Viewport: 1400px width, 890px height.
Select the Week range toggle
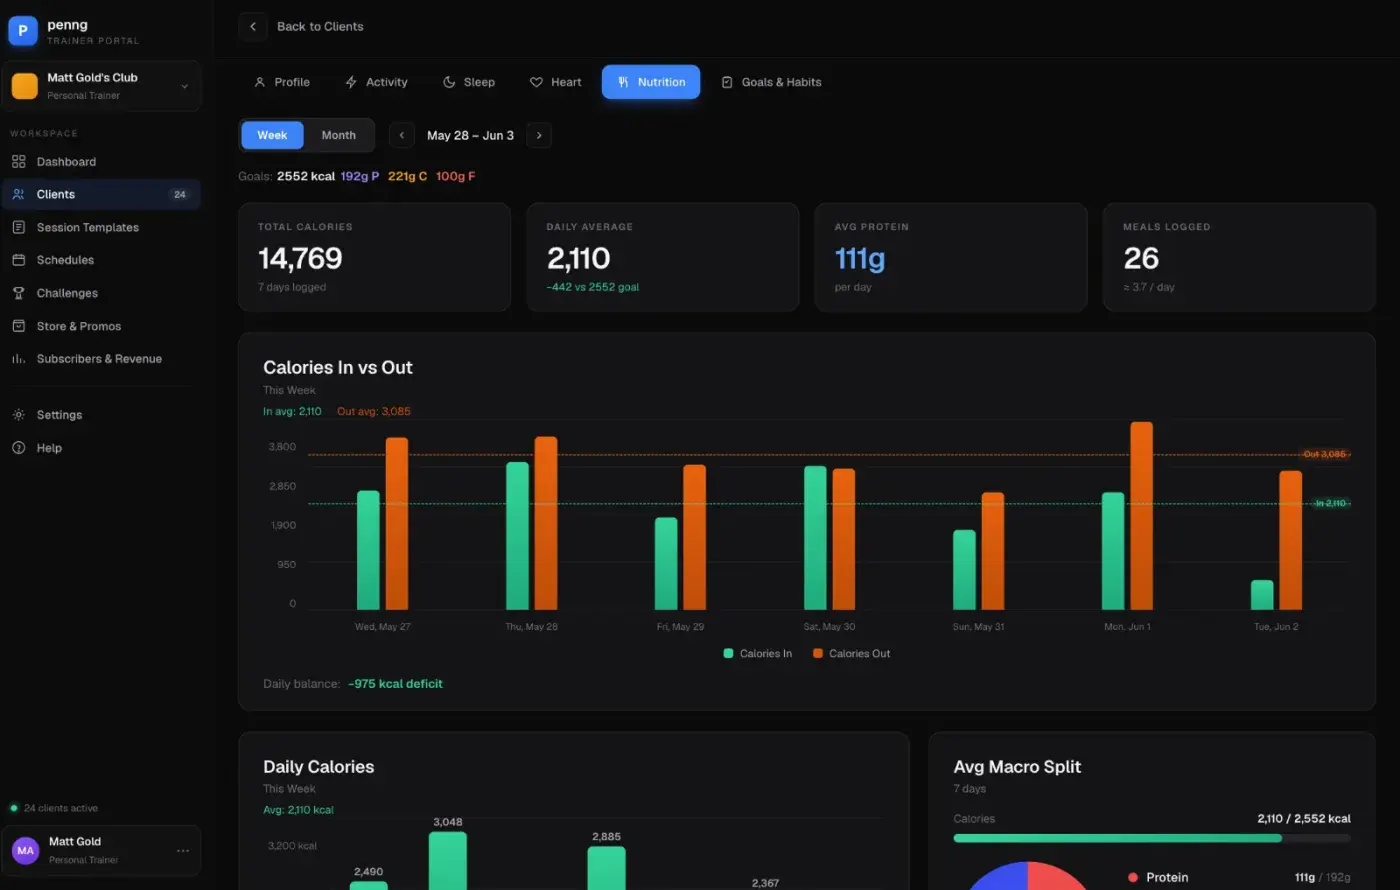coord(272,135)
